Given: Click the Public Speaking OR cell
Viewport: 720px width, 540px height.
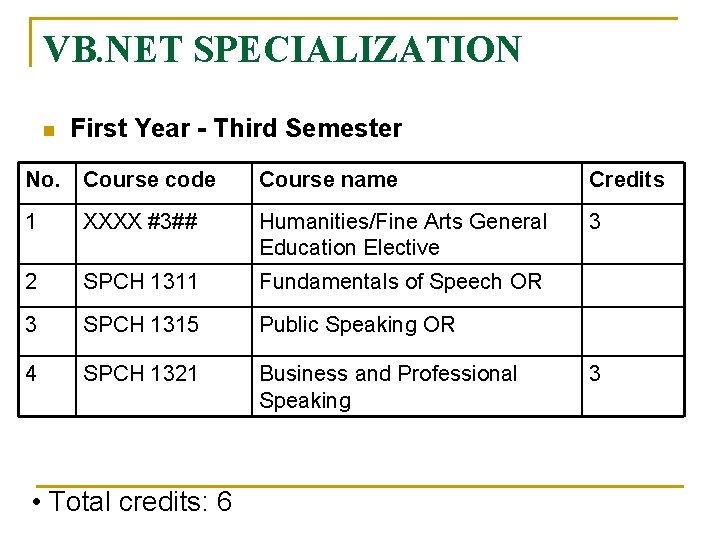Looking at the screenshot, I should pos(357,325).
